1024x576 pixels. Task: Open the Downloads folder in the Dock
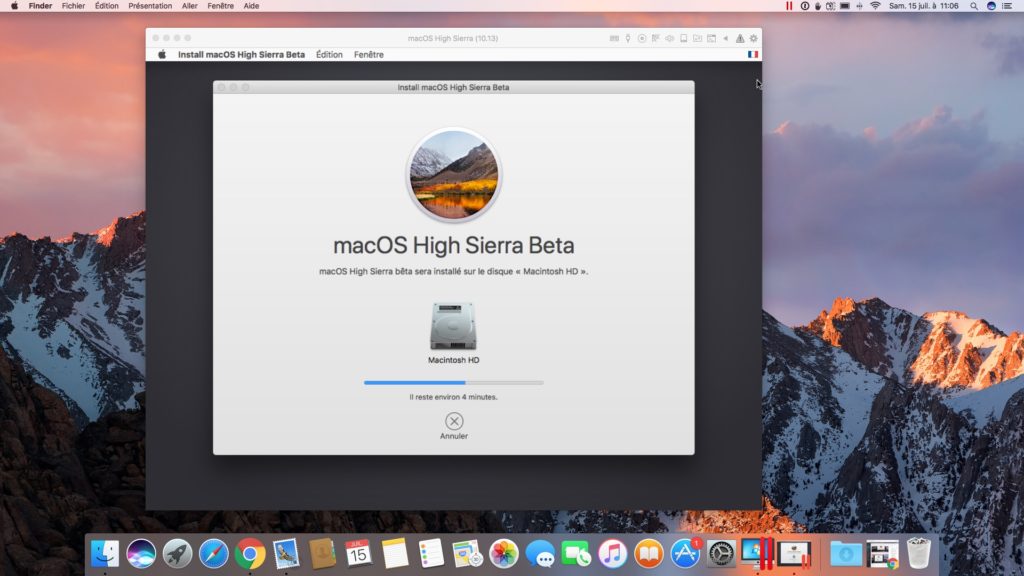click(x=846, y=554)
